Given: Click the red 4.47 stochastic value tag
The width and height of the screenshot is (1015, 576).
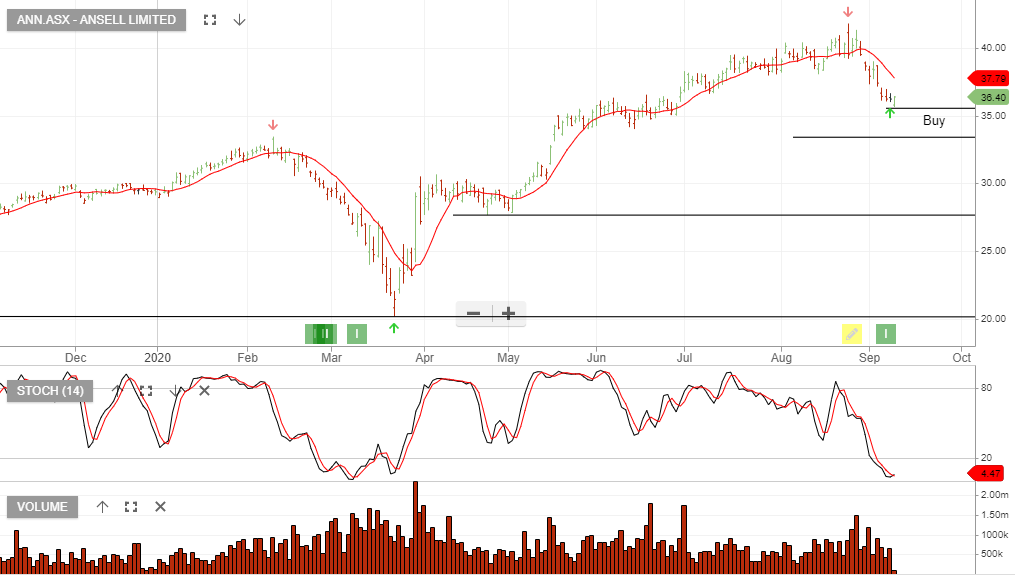Looking at the screenshot, I should pyautogui.click(x=986, y=473).
